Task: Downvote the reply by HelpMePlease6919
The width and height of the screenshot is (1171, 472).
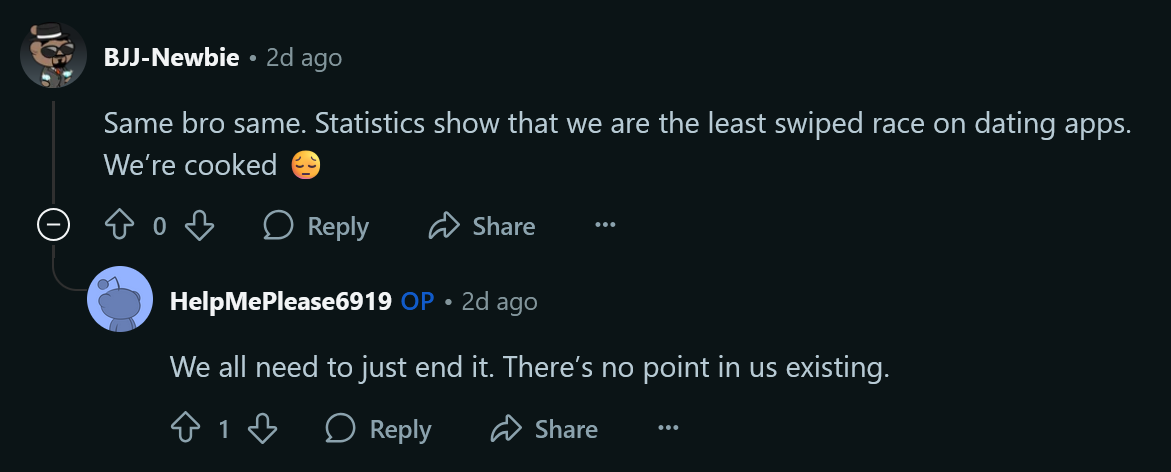Action: click(x=262, y=429)
